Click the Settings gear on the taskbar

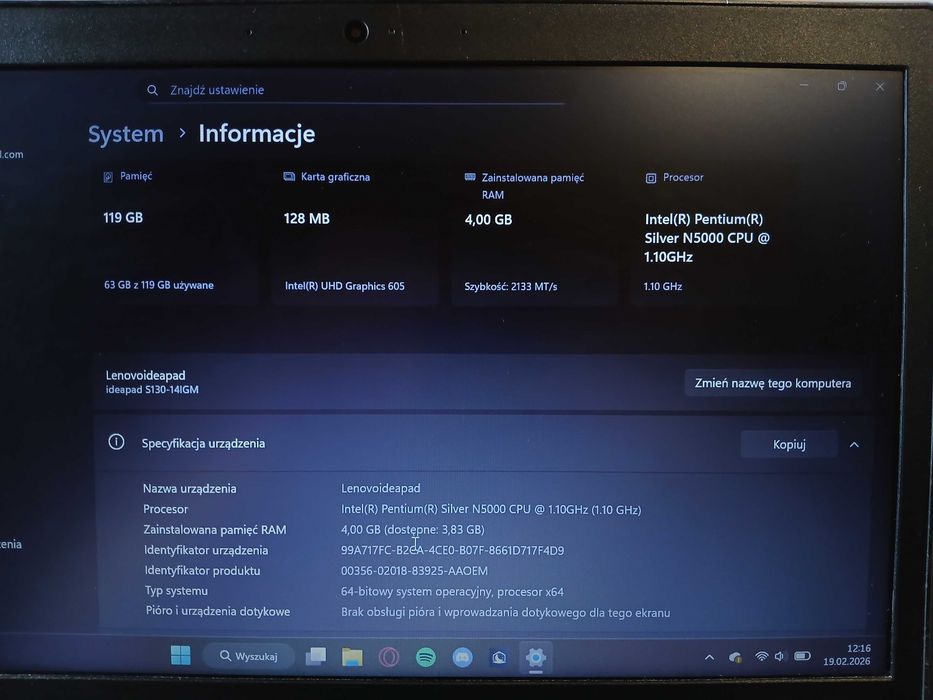tap(536, 658)
